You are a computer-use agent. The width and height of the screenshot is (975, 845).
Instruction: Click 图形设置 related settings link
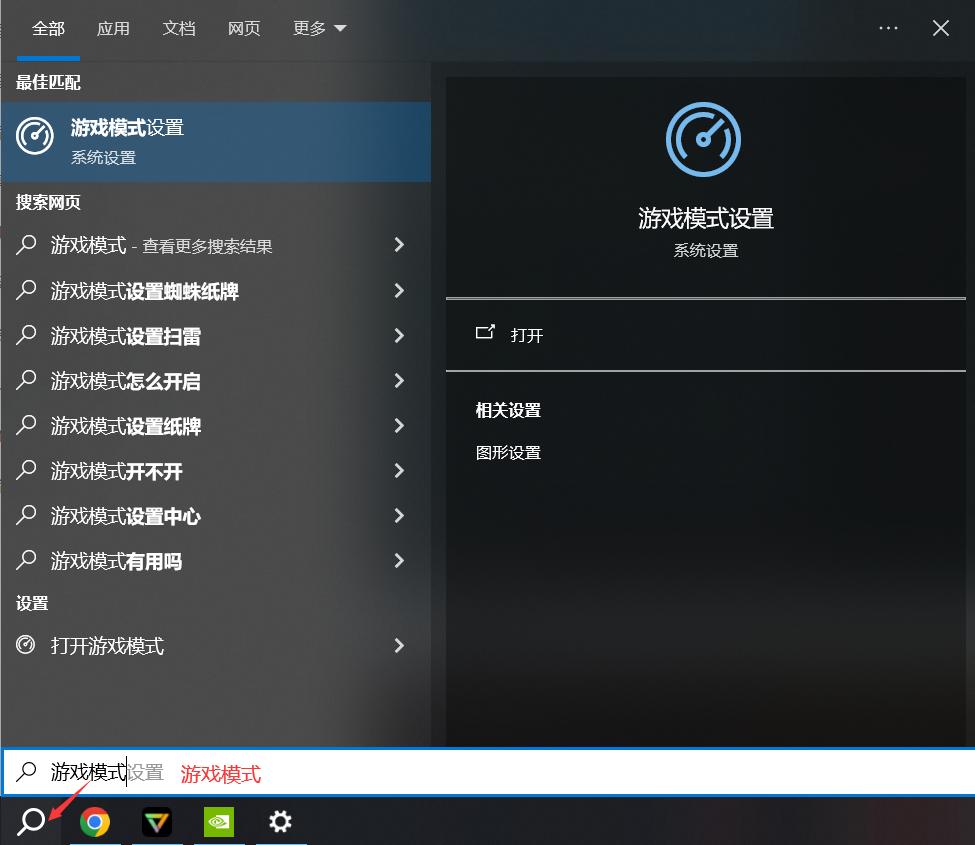508,453
